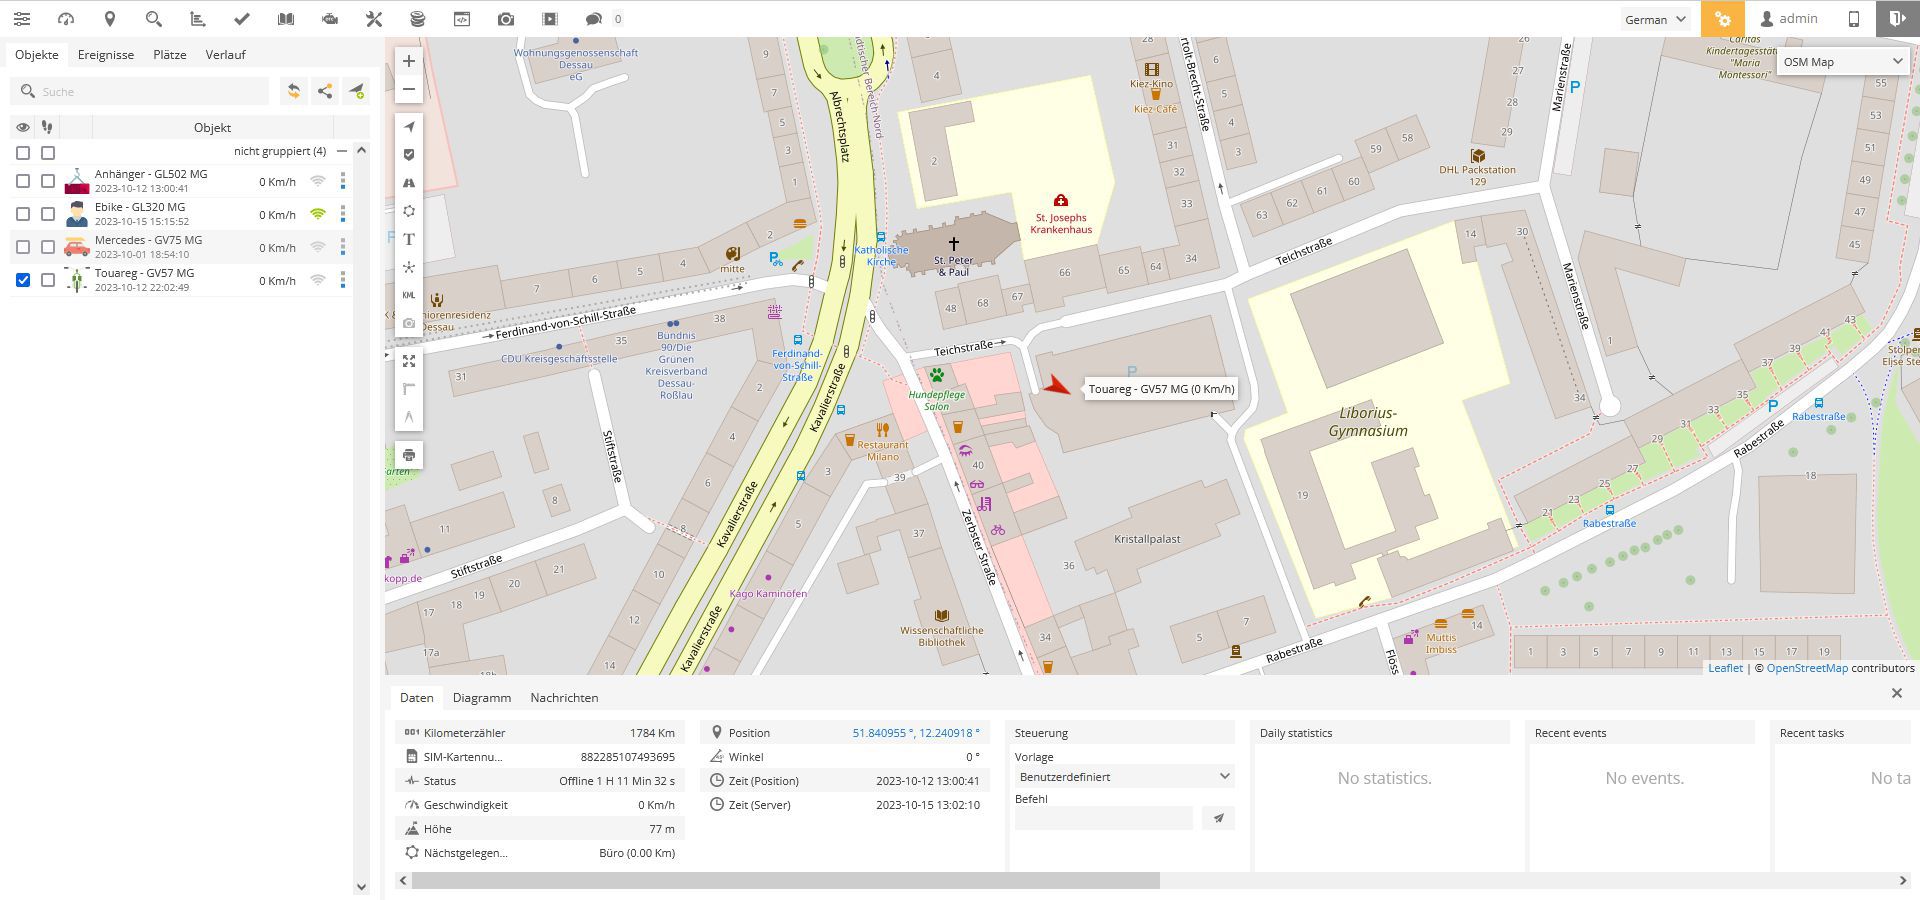1920x900 pixels.
Task: Check follow checkbox for Anhänger - GL502 MG
Action: [48, 181]
